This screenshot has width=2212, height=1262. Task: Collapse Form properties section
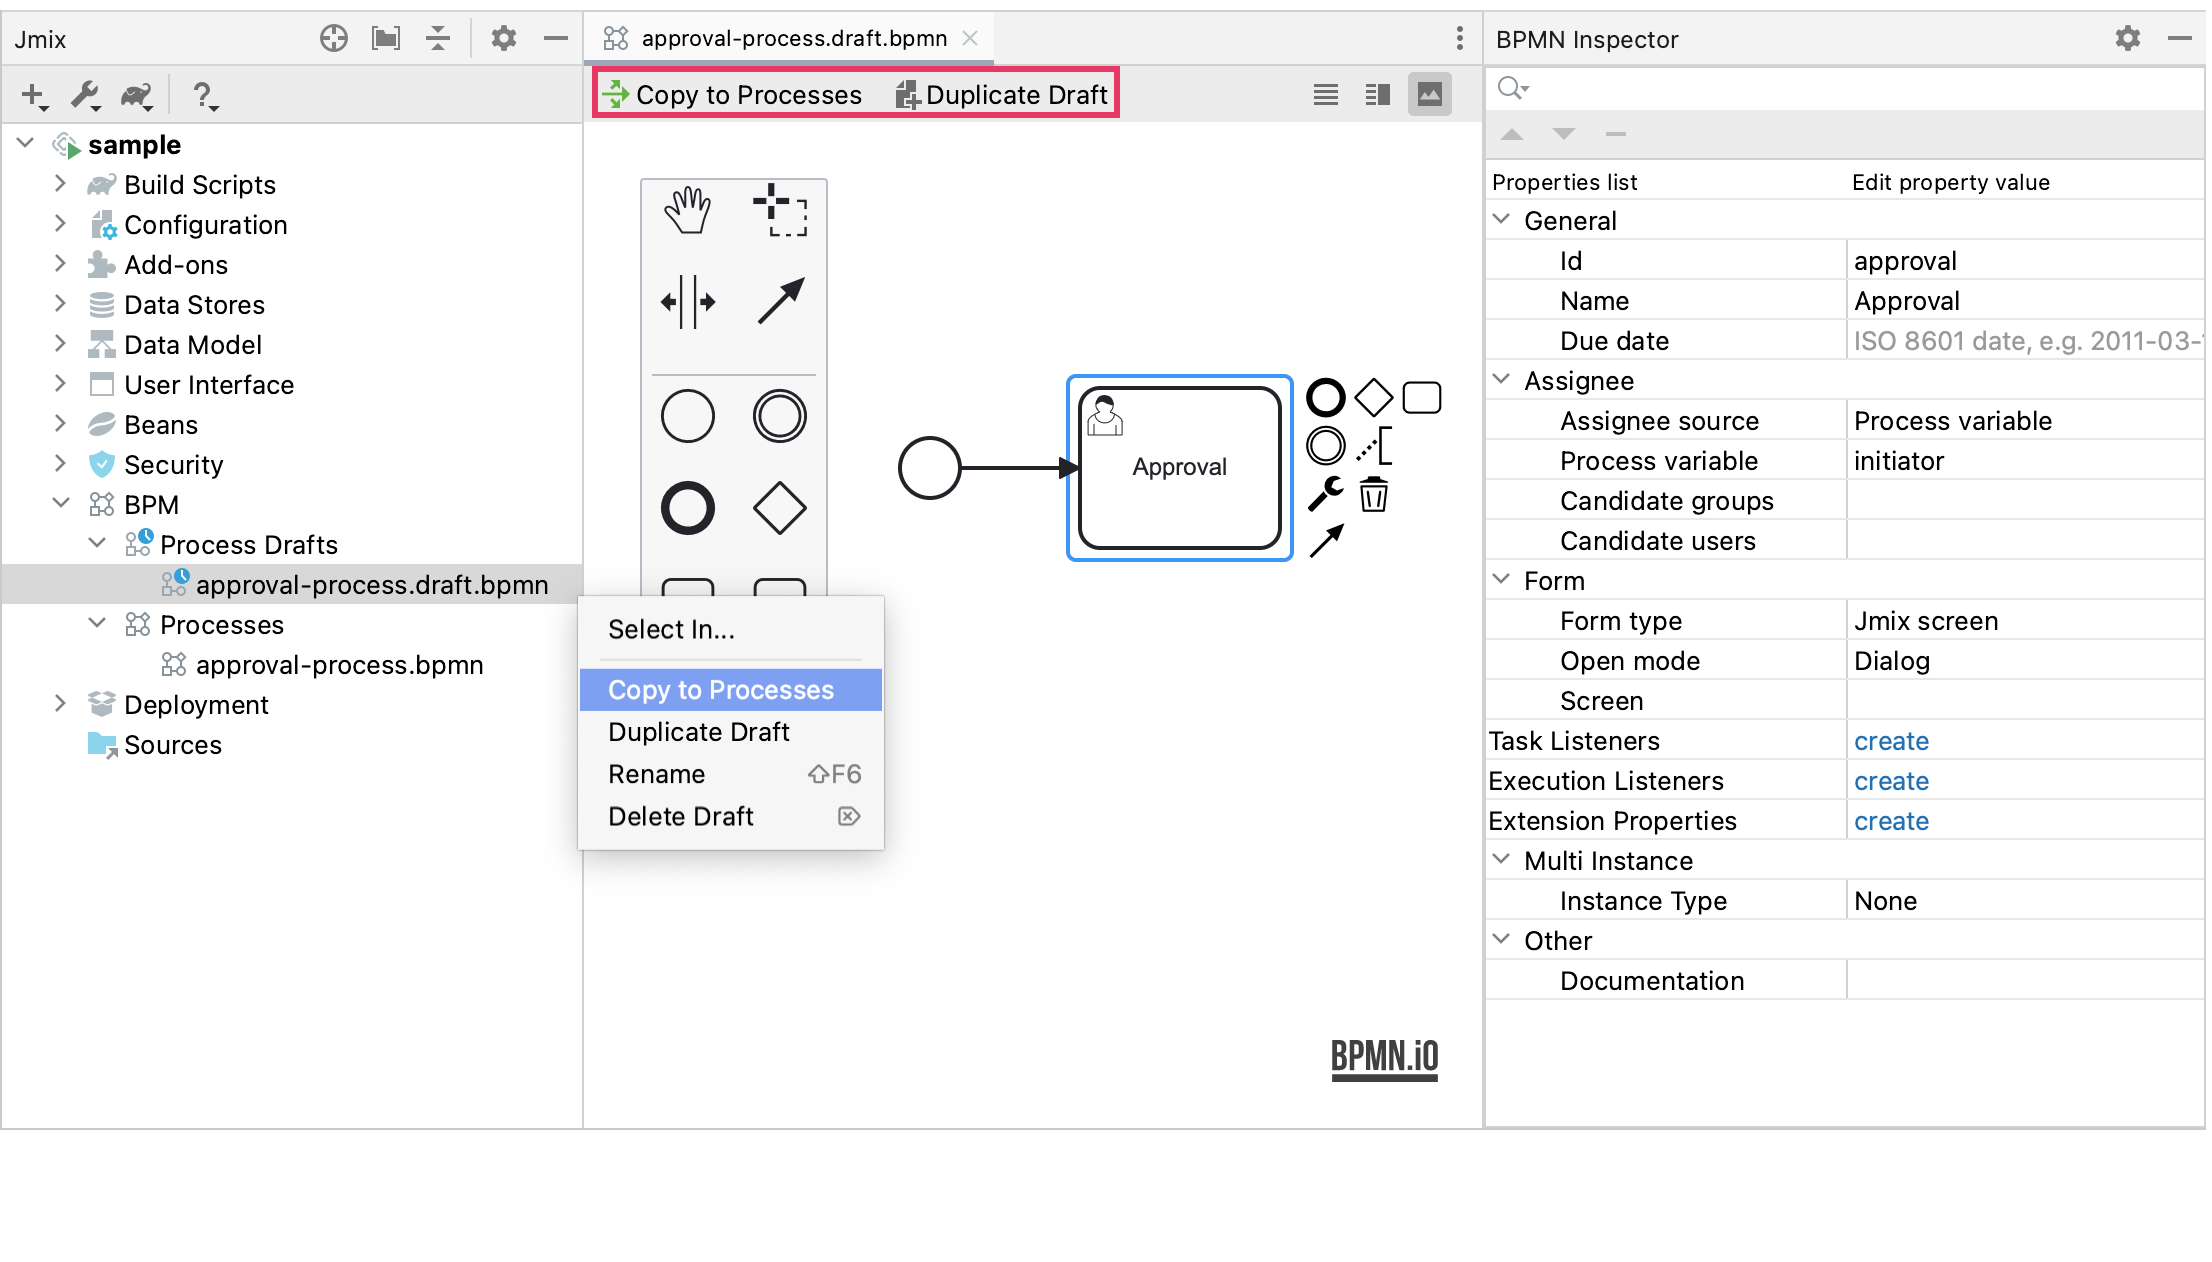1501,580
